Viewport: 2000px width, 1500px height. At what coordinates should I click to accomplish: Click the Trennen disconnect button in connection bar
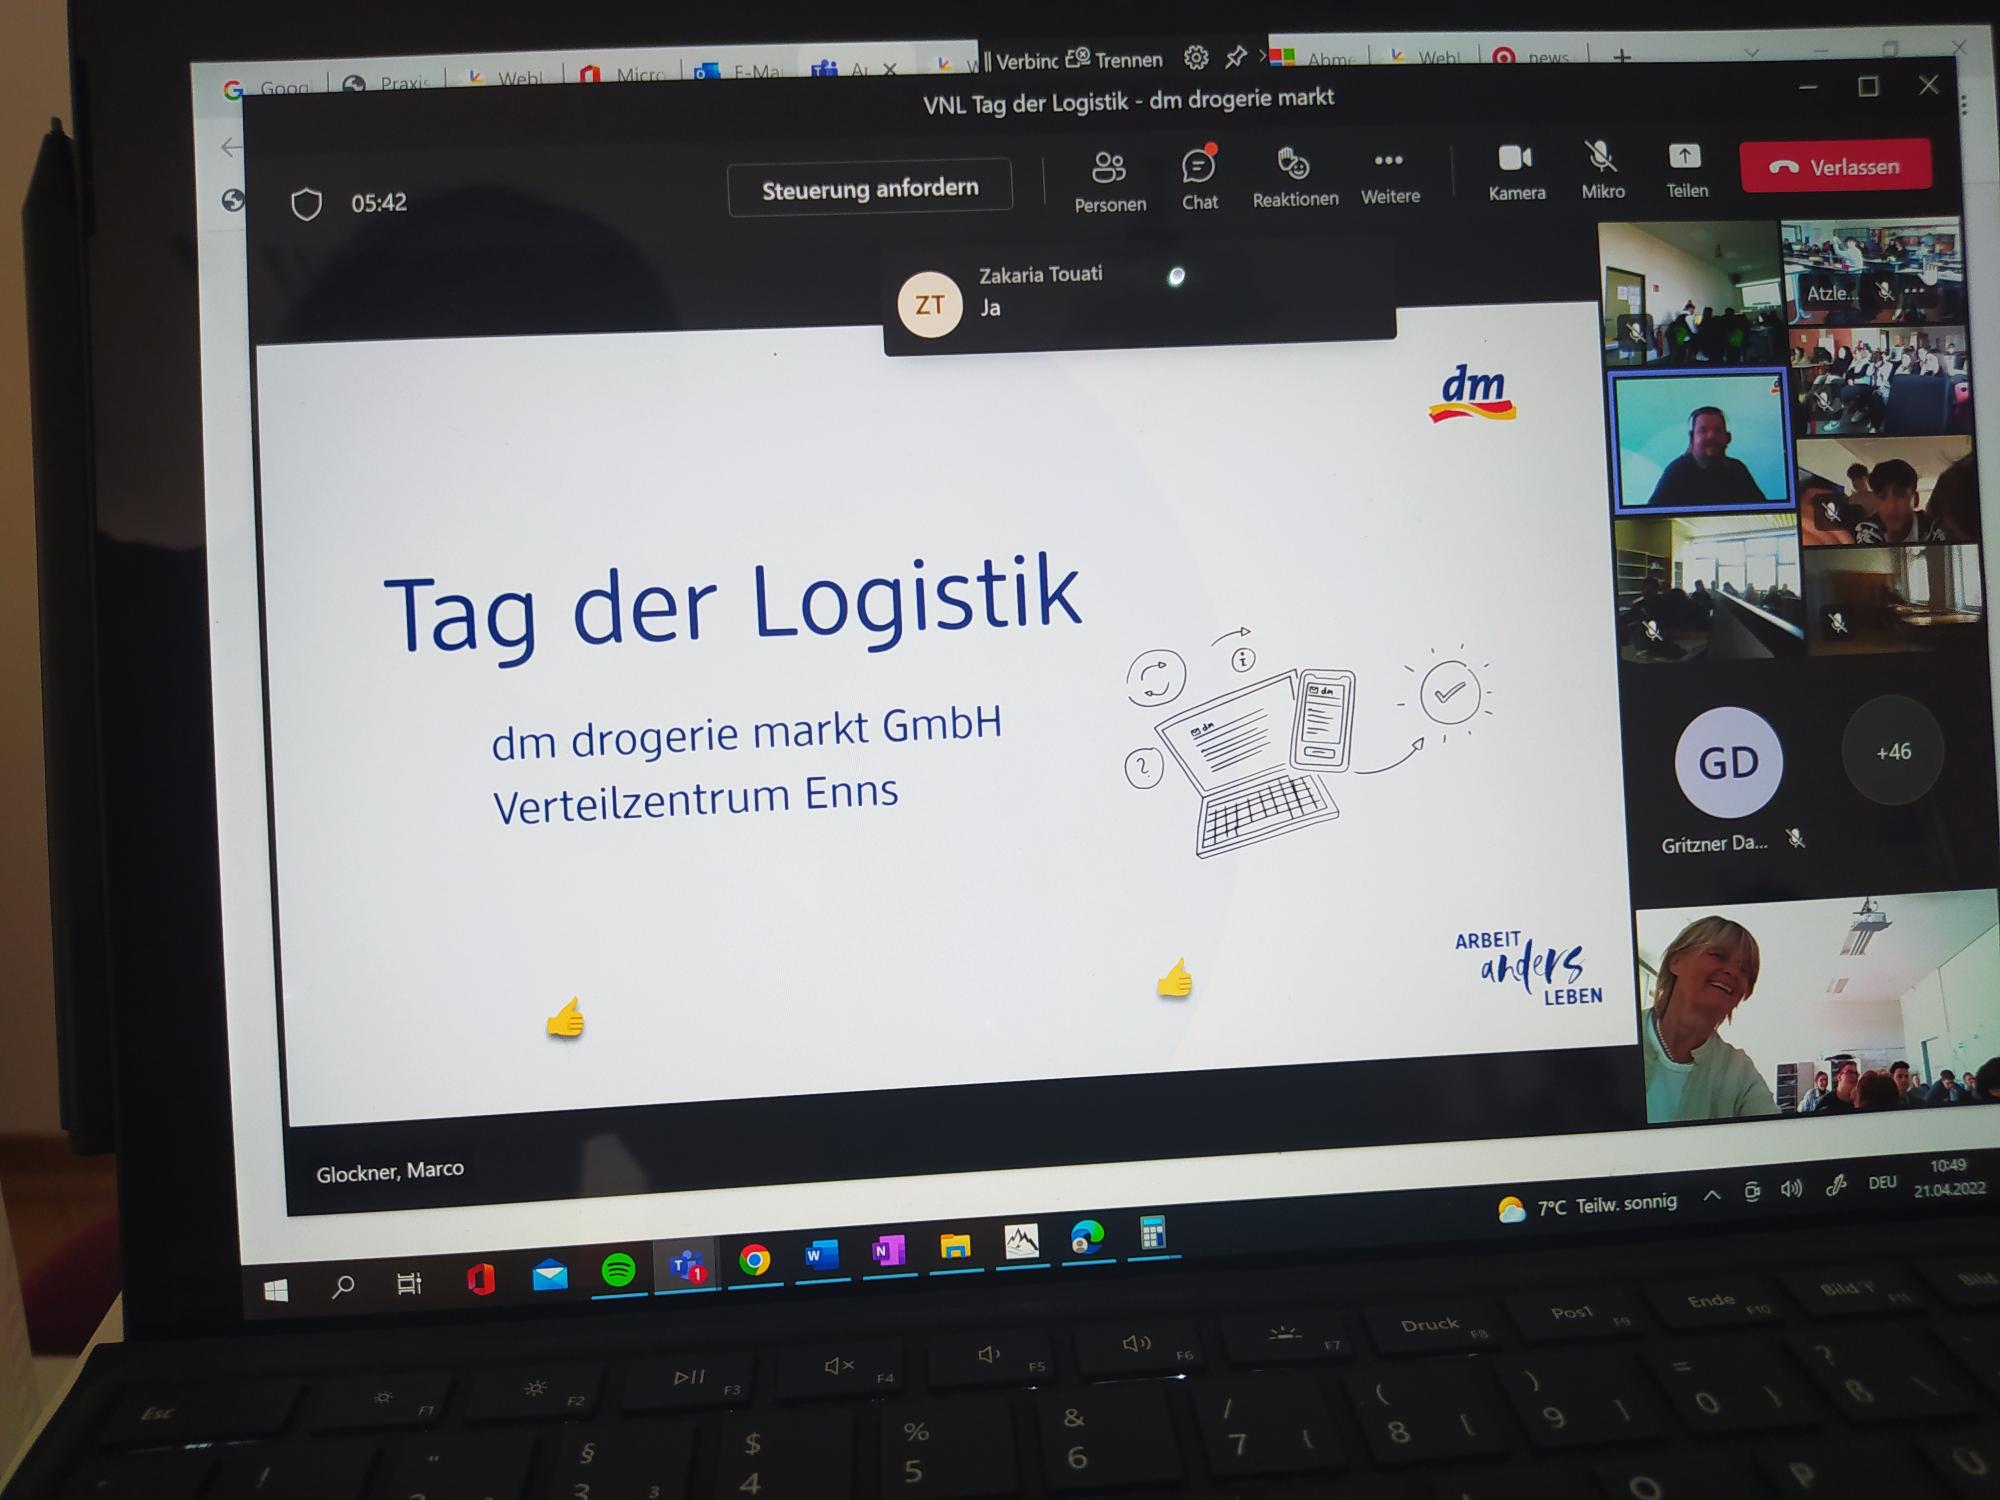click(x=1115, y=60)
